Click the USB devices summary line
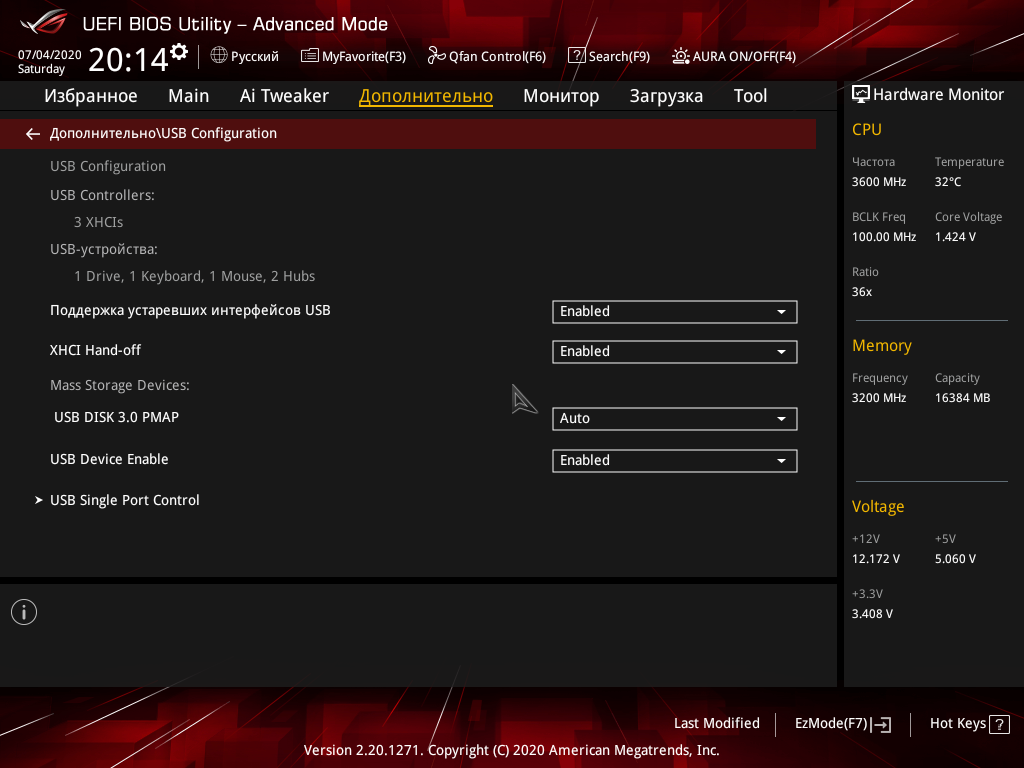The height and width of the screenshot is (768, 1024). (195, 276)
